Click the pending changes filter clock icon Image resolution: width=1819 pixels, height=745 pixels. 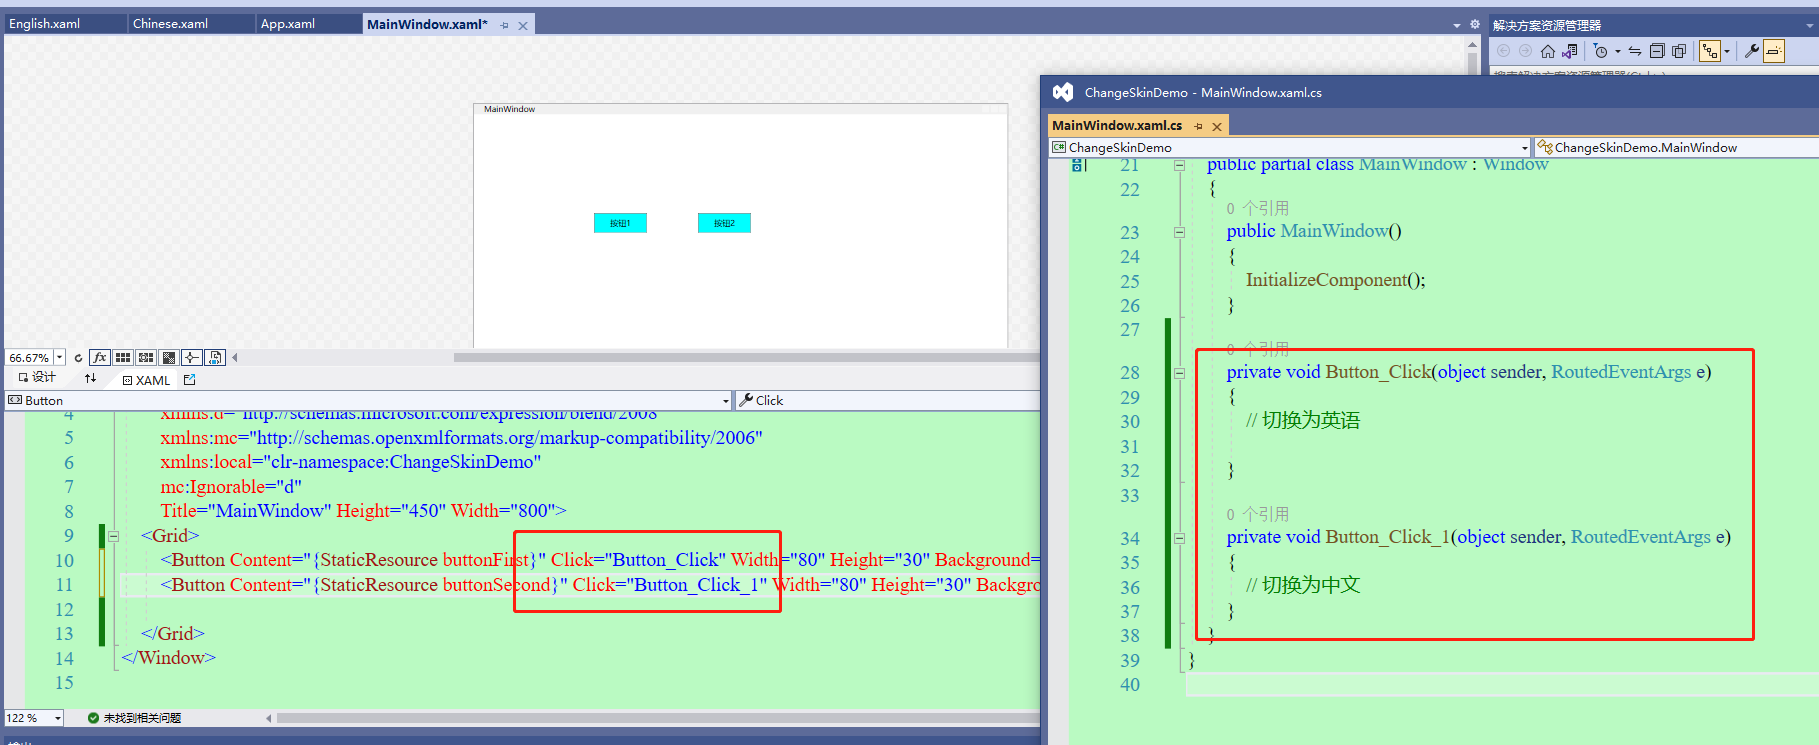click(1600, 51)
